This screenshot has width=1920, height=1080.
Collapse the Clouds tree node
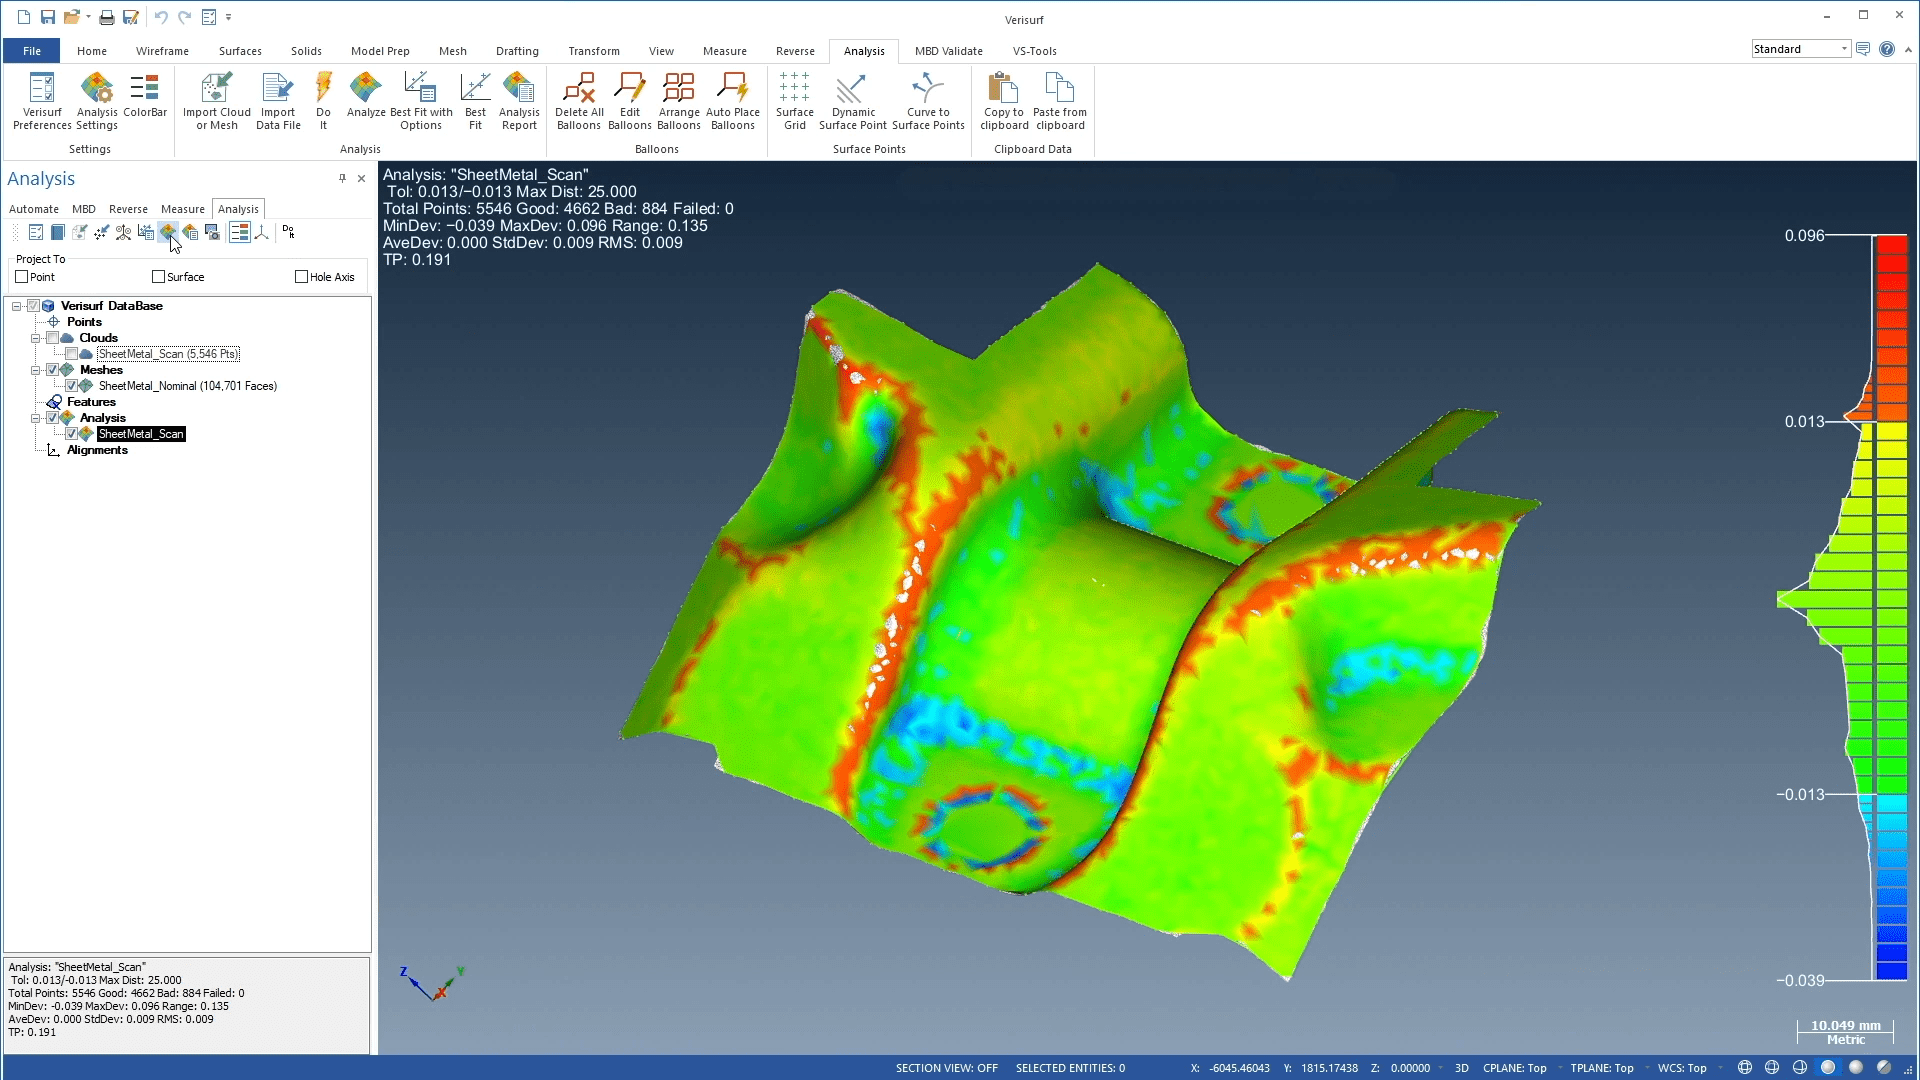point(36,338)
